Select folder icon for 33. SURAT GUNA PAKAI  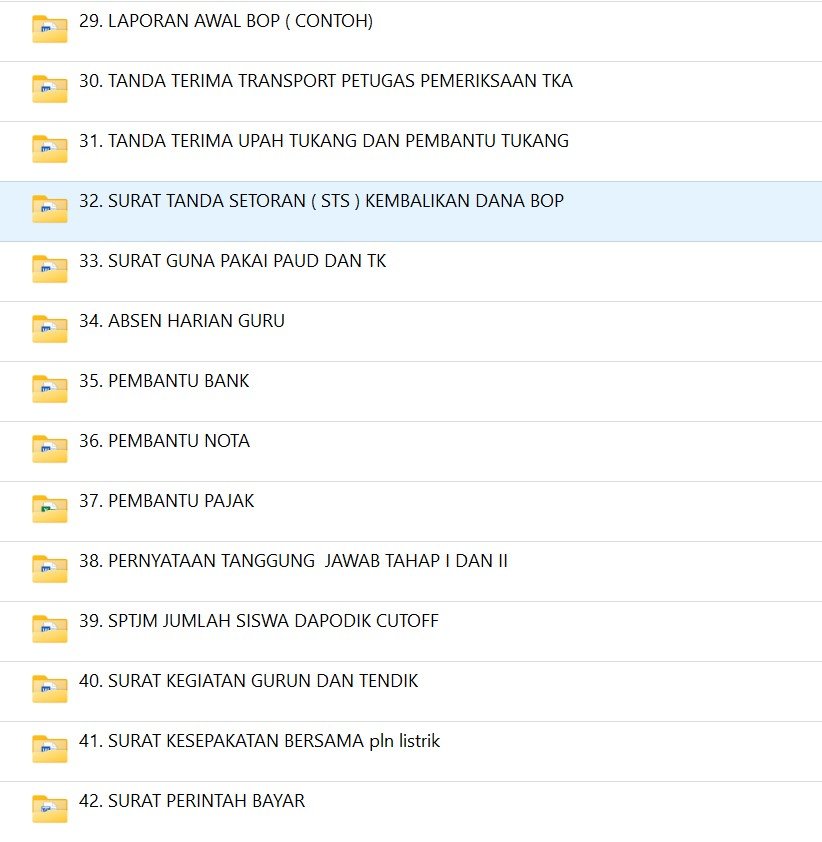(x=49, y=269)
